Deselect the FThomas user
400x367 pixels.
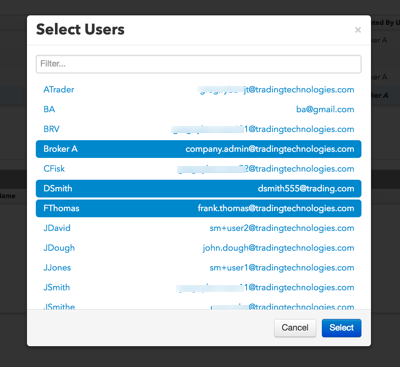[x=199, y=208]
